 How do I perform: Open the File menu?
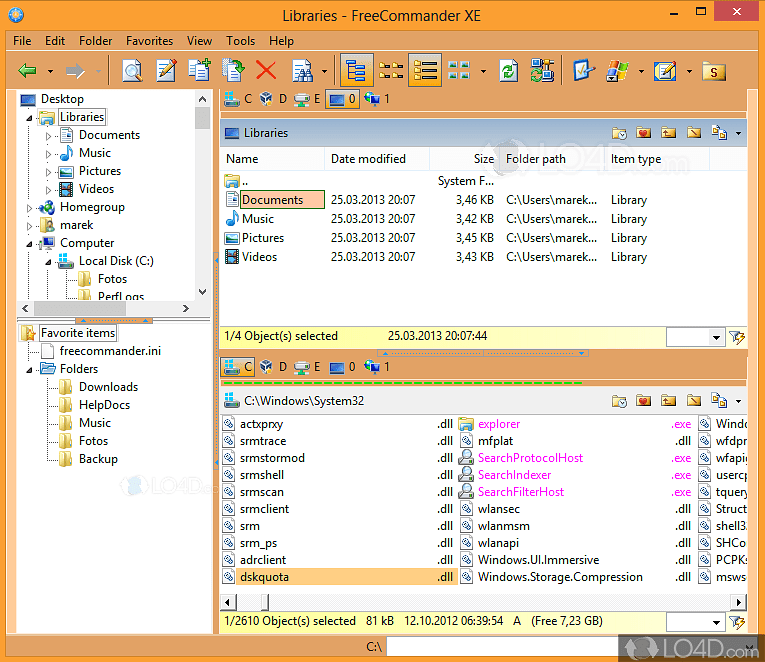point(22,41)
